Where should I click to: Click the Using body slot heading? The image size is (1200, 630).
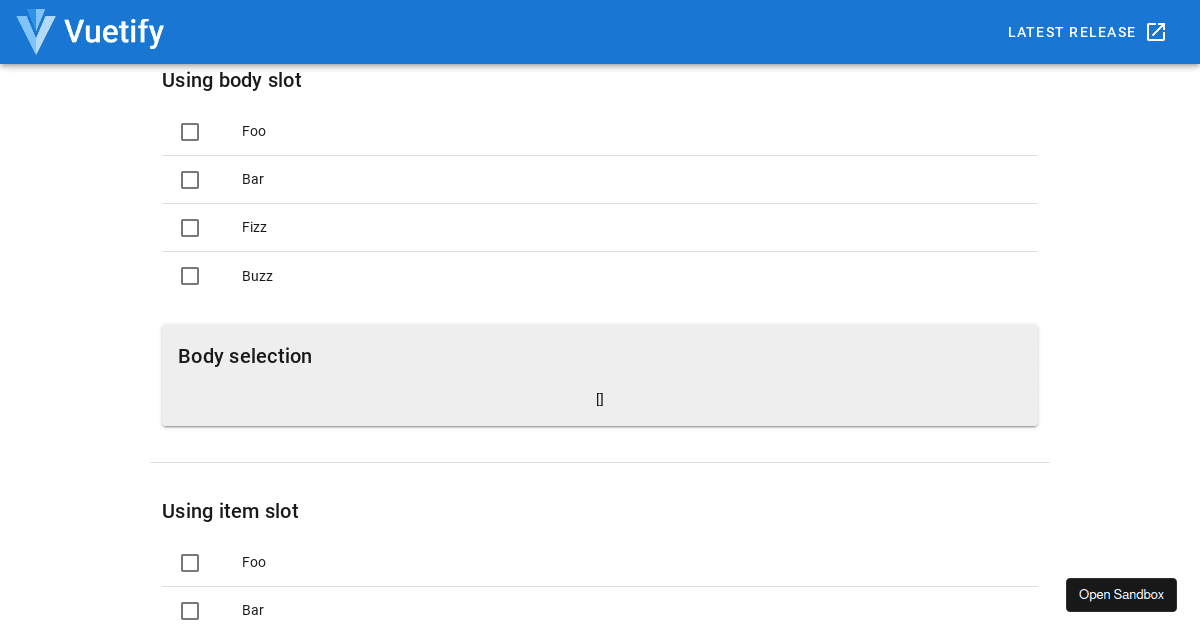click(231, 80)
